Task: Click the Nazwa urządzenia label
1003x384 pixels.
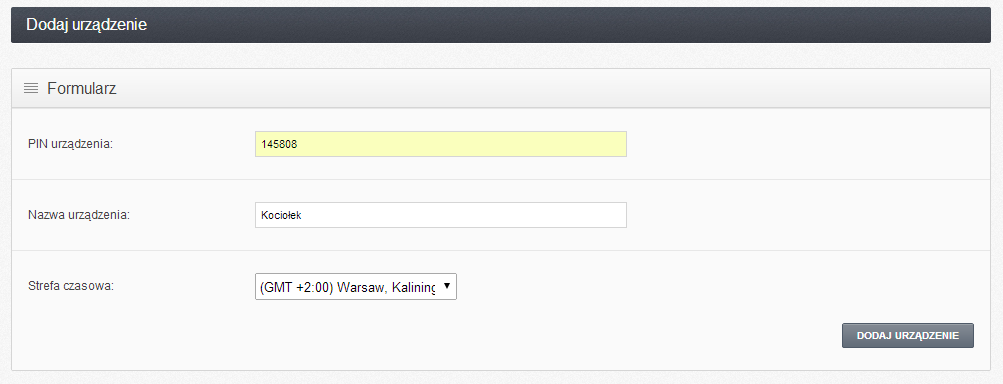Action: tap(79, 215)
